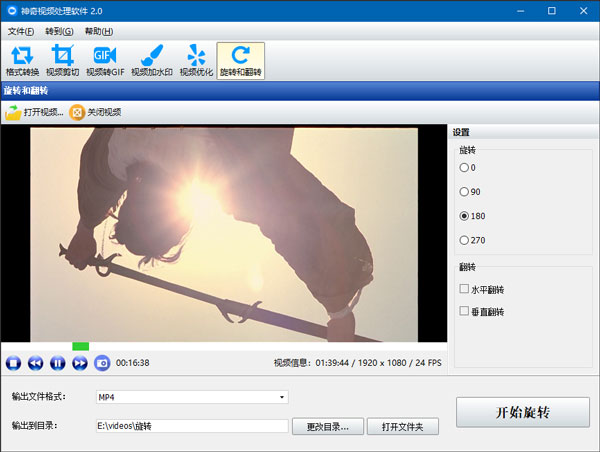
Task: Select the 旋转和翻转 rotate and flip tool
Action: click(240, 61)
